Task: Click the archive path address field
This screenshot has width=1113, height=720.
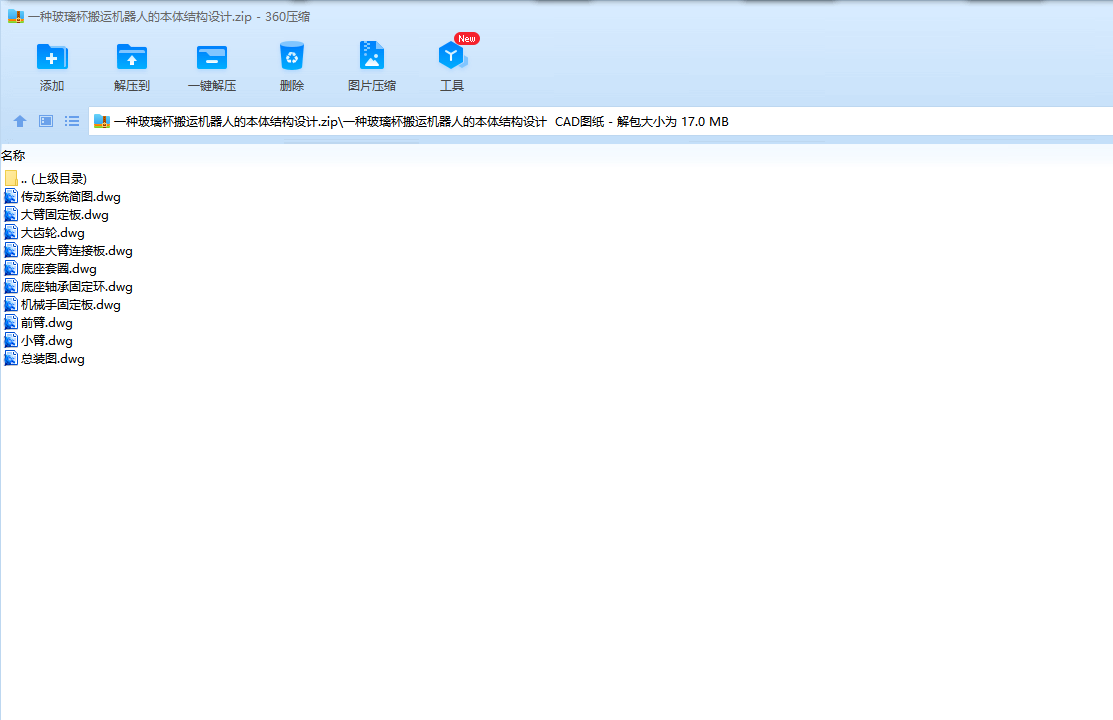Action: [x=601, y=121]
